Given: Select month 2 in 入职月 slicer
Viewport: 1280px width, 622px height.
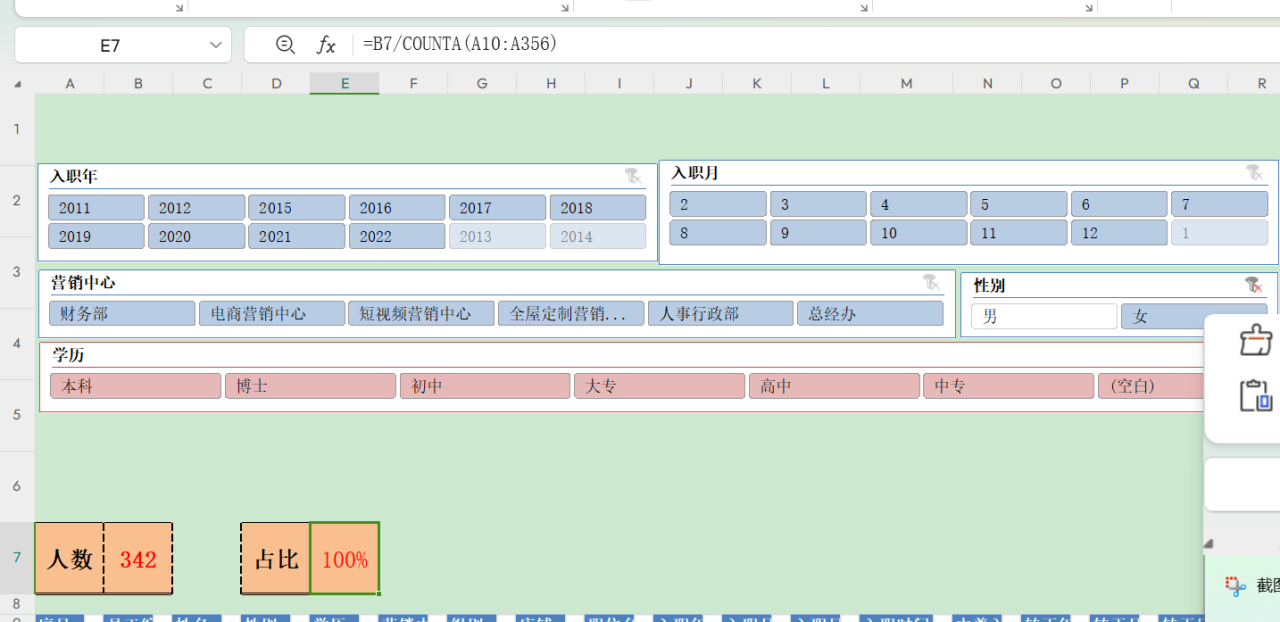Looking at the screenshot, I should click(718, 204).
